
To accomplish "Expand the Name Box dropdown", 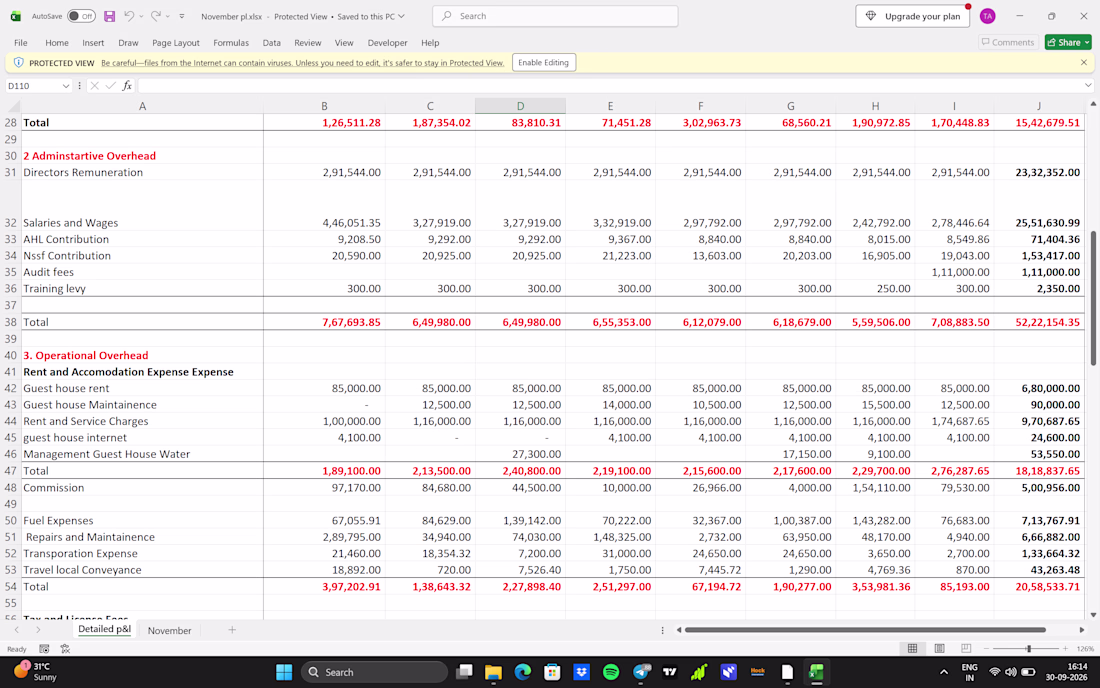I will coord(66,86).
